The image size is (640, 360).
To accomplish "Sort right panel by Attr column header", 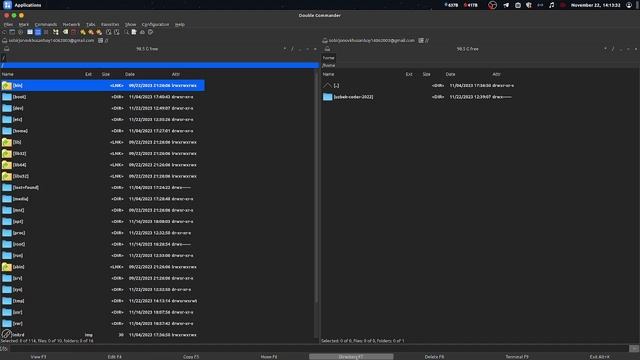I will pos(496,74).
